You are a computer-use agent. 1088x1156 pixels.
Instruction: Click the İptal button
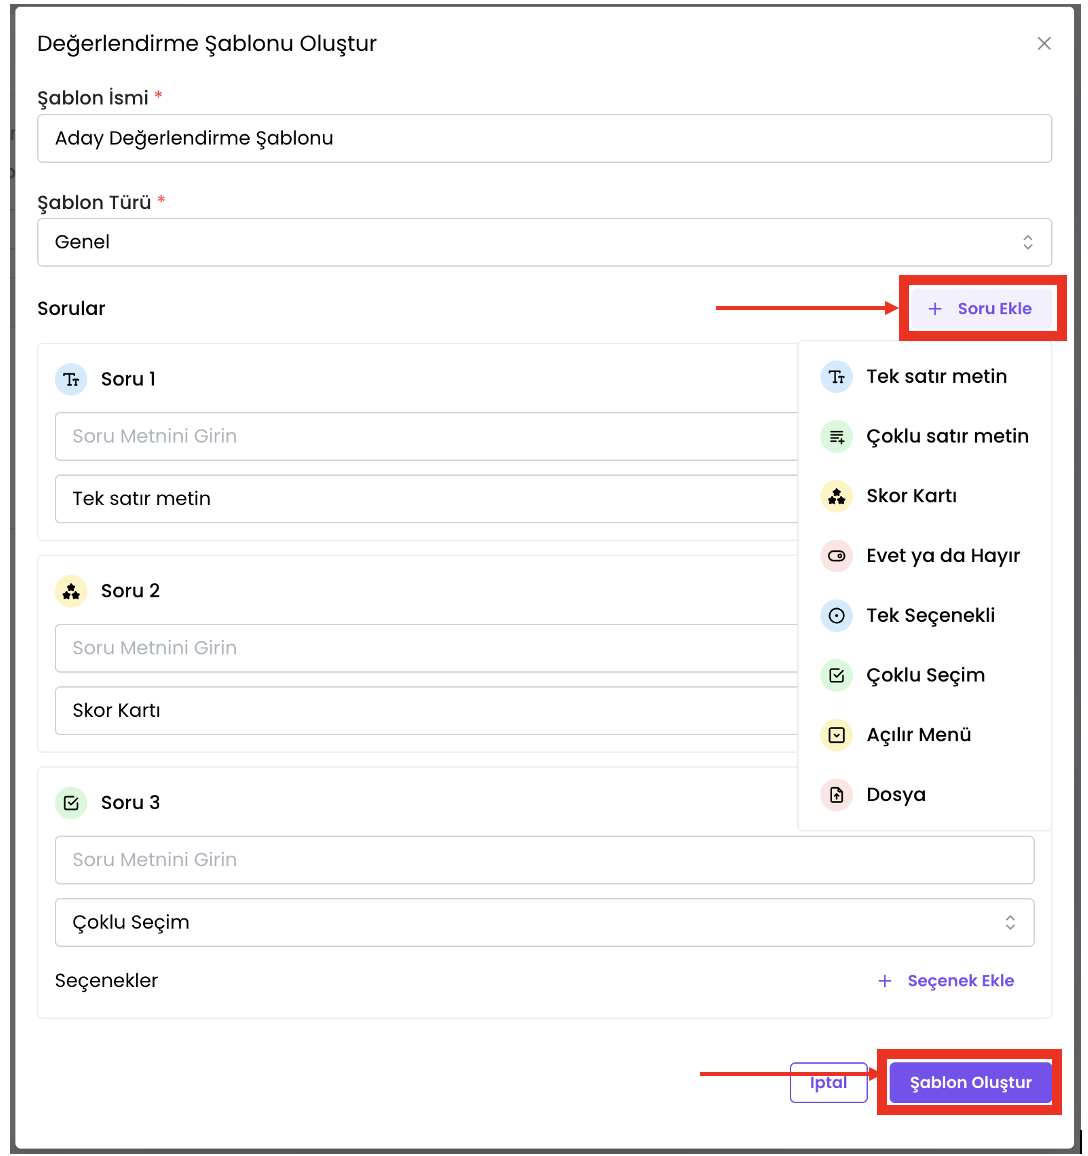pyautogui.click(x=828, y=1082)
